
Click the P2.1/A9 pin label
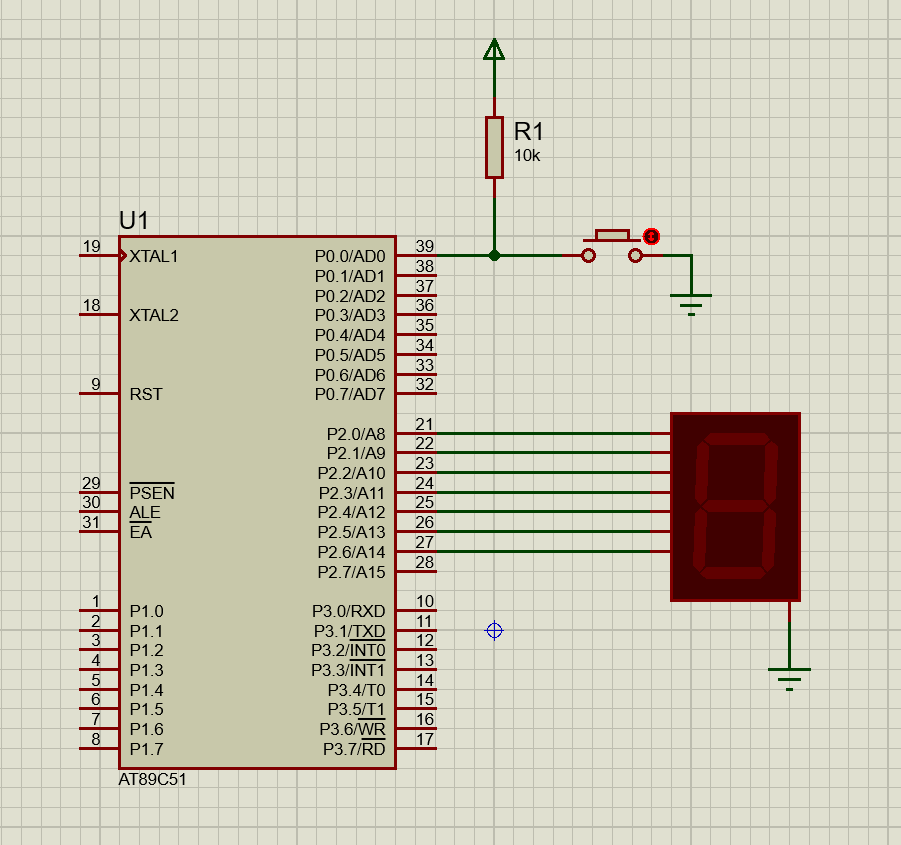[356, 454]
